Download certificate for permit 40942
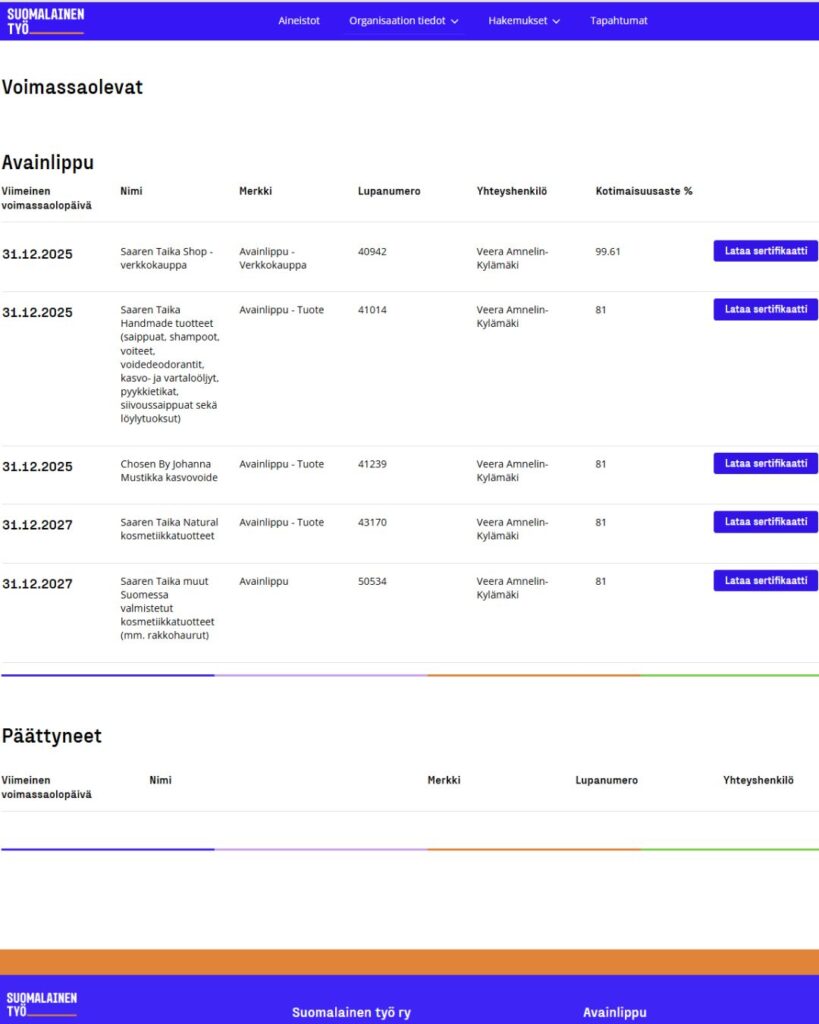819x1024 pixels. tap(765, 251)
